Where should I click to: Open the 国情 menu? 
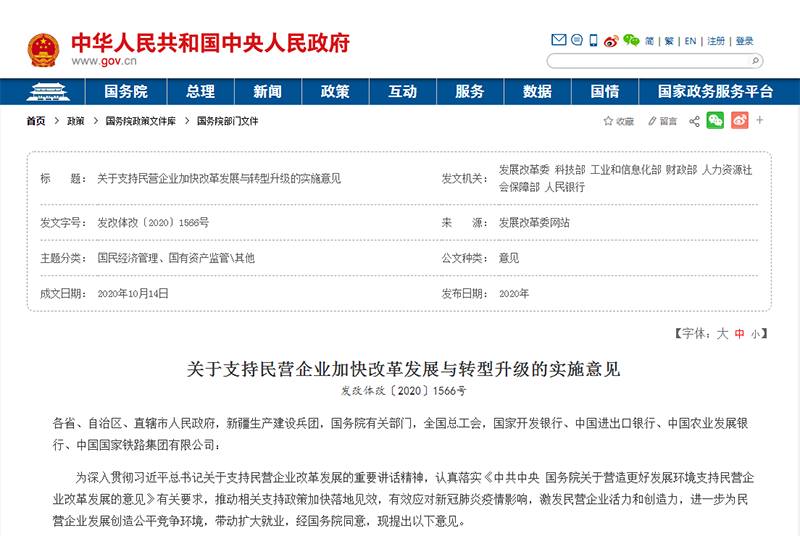tap(605, 92)
